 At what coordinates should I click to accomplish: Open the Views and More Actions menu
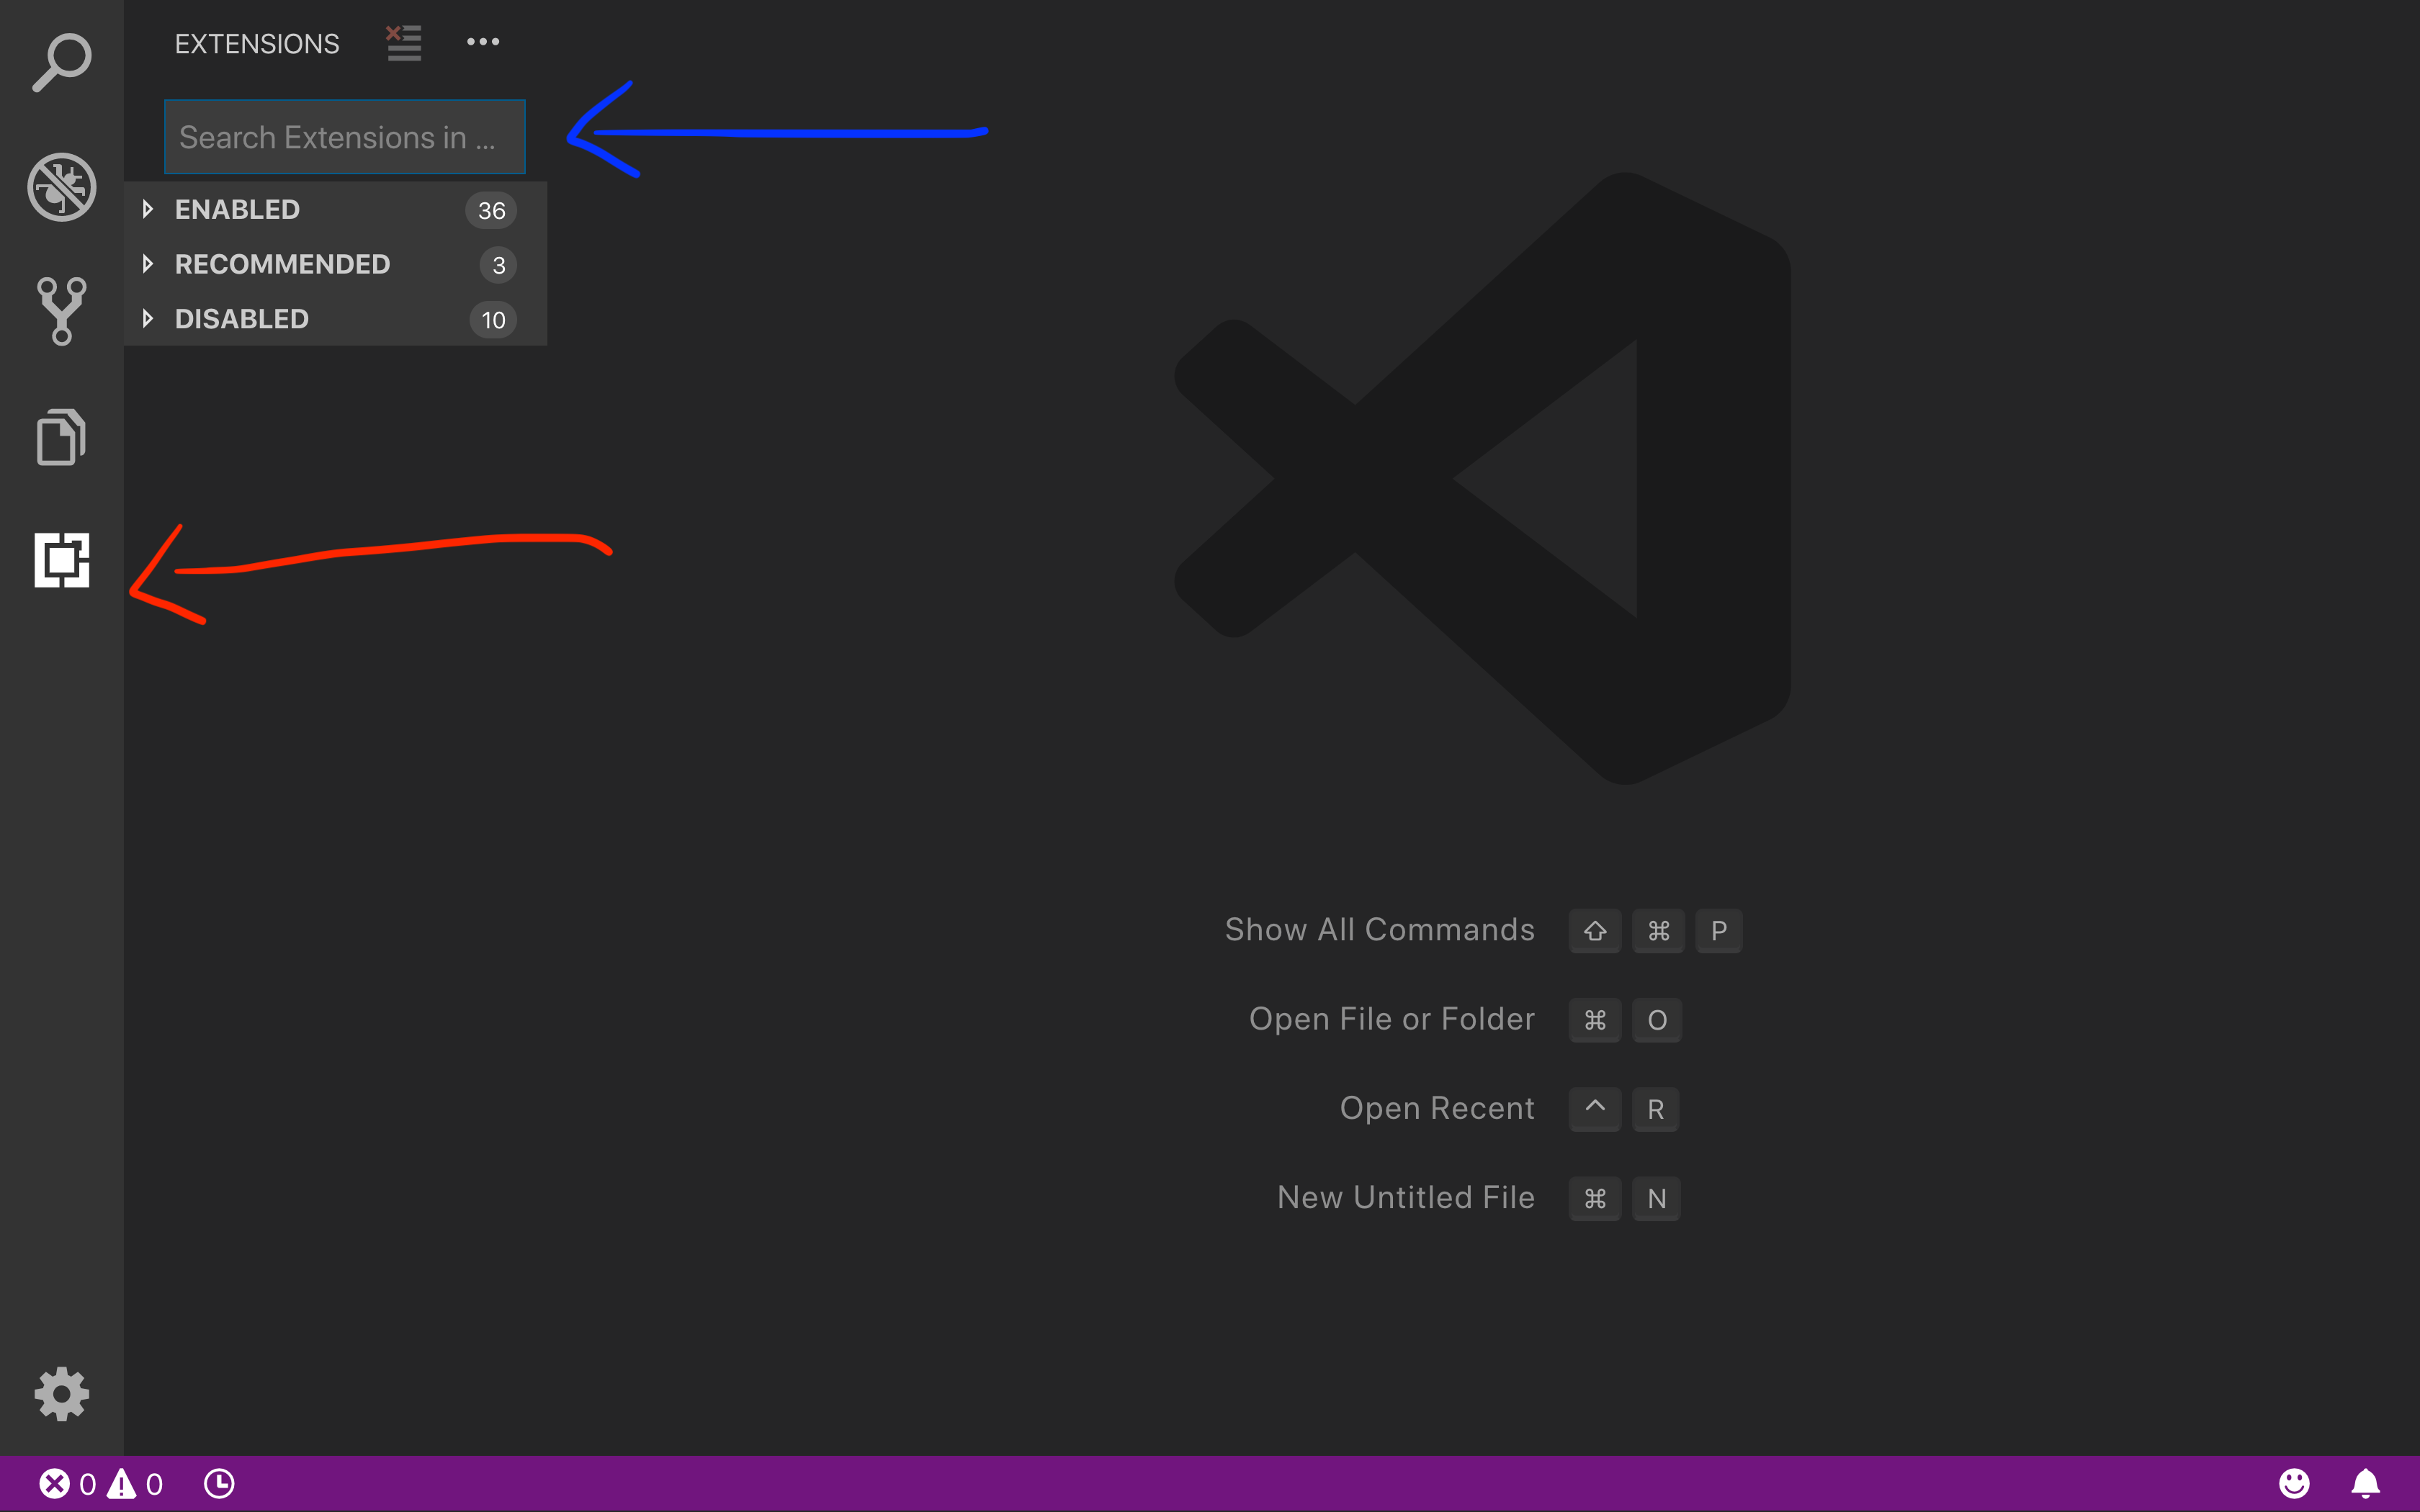(483, 42)
